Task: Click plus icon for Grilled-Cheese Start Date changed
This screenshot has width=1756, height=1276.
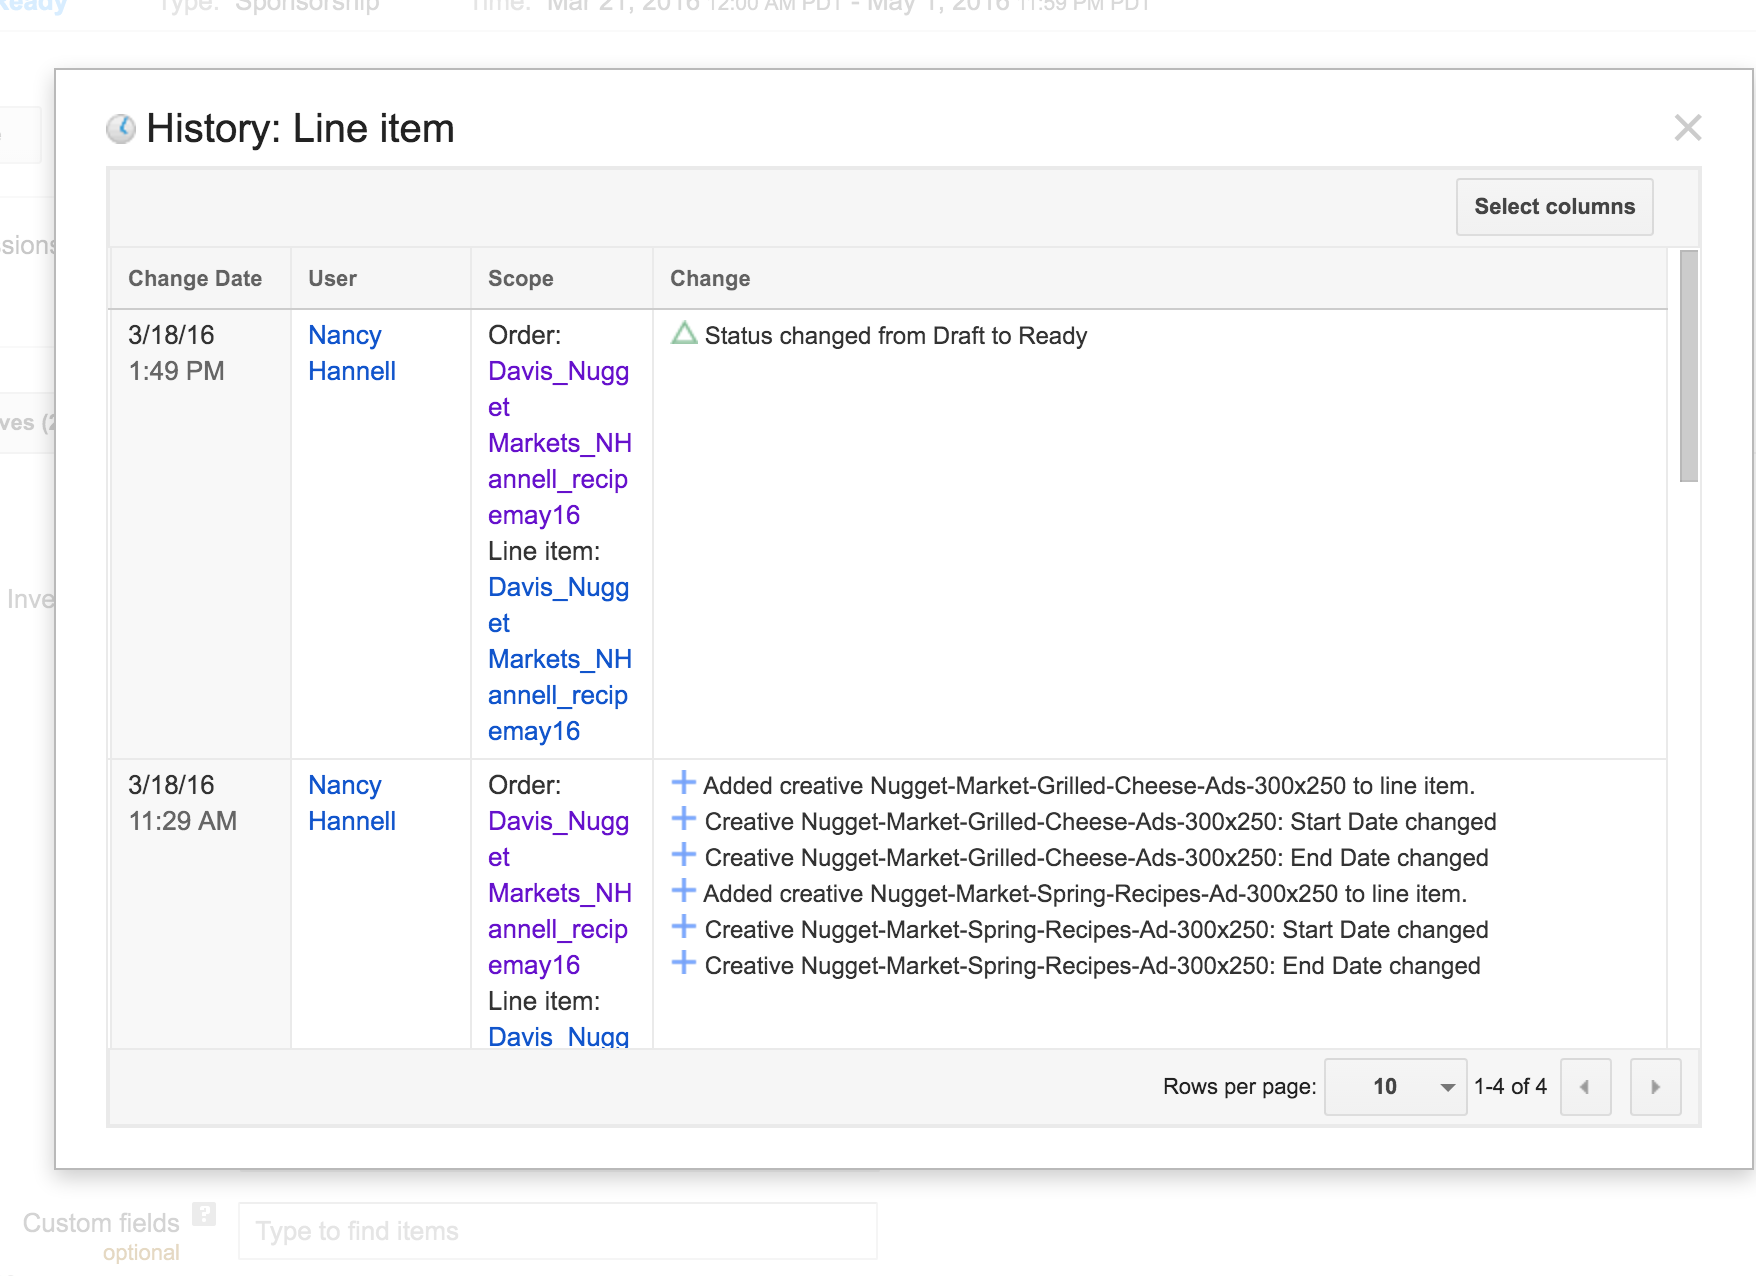Action: tap(684, 819)
